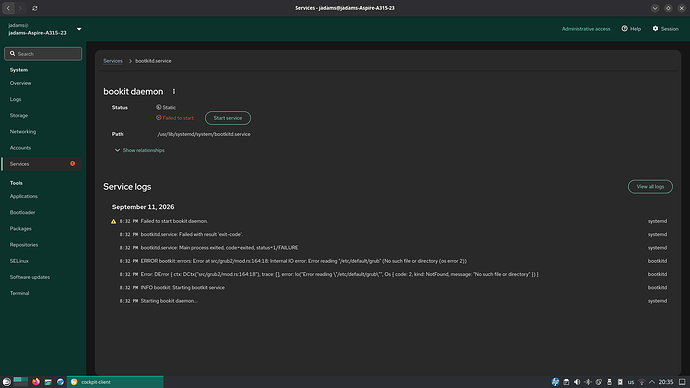The image size is (690, 388).
Task: Click the 20:35 clock in the panel
Action: tap(666, 382)
